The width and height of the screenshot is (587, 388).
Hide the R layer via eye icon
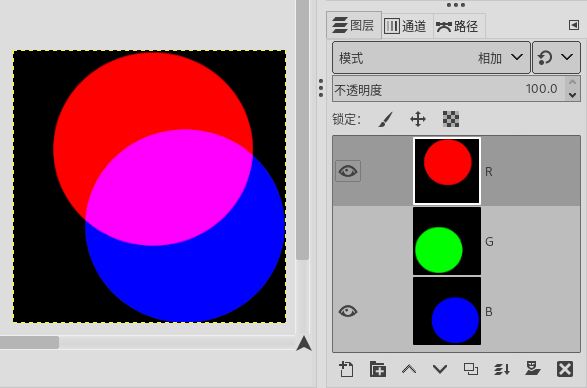click(348, 171)
